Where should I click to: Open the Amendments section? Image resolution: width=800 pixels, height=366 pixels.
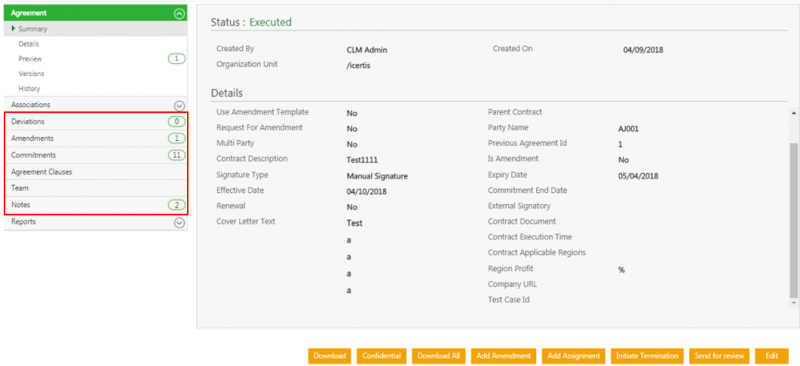coord(96,138)
